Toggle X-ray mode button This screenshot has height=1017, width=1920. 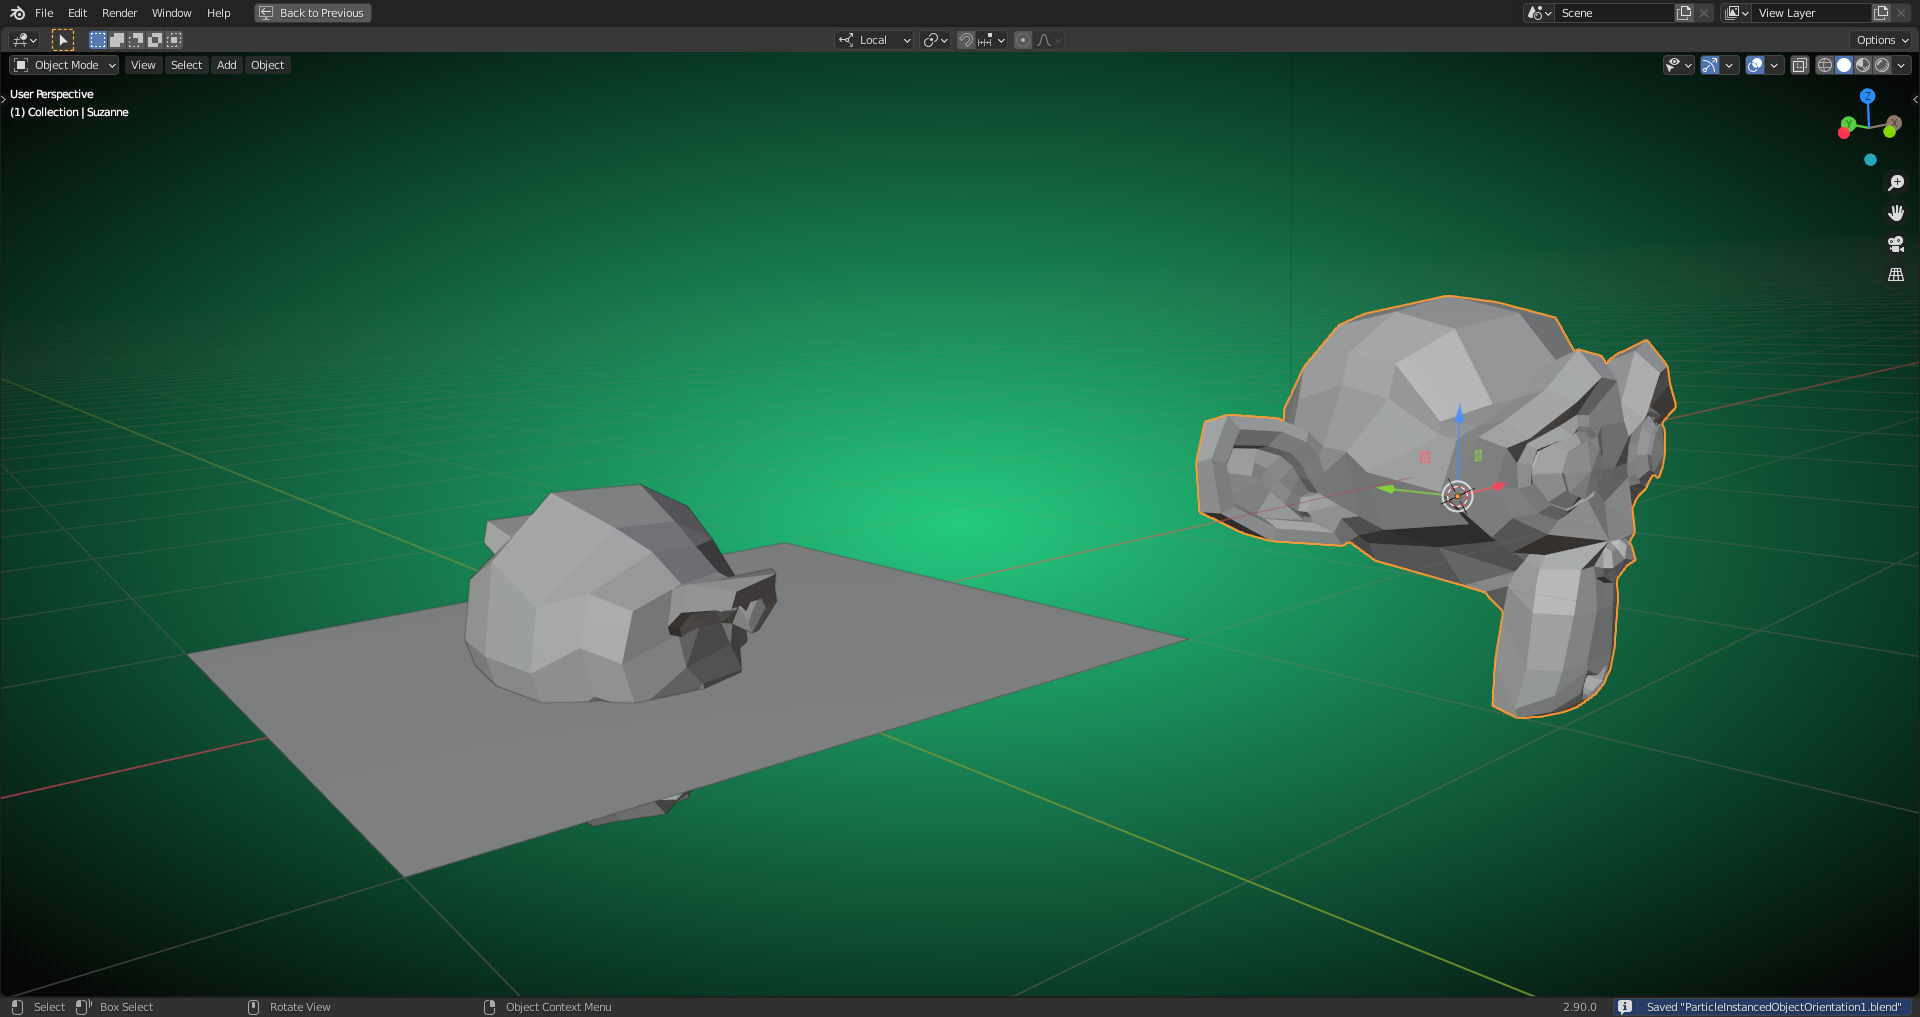(x=1800, y=65)
